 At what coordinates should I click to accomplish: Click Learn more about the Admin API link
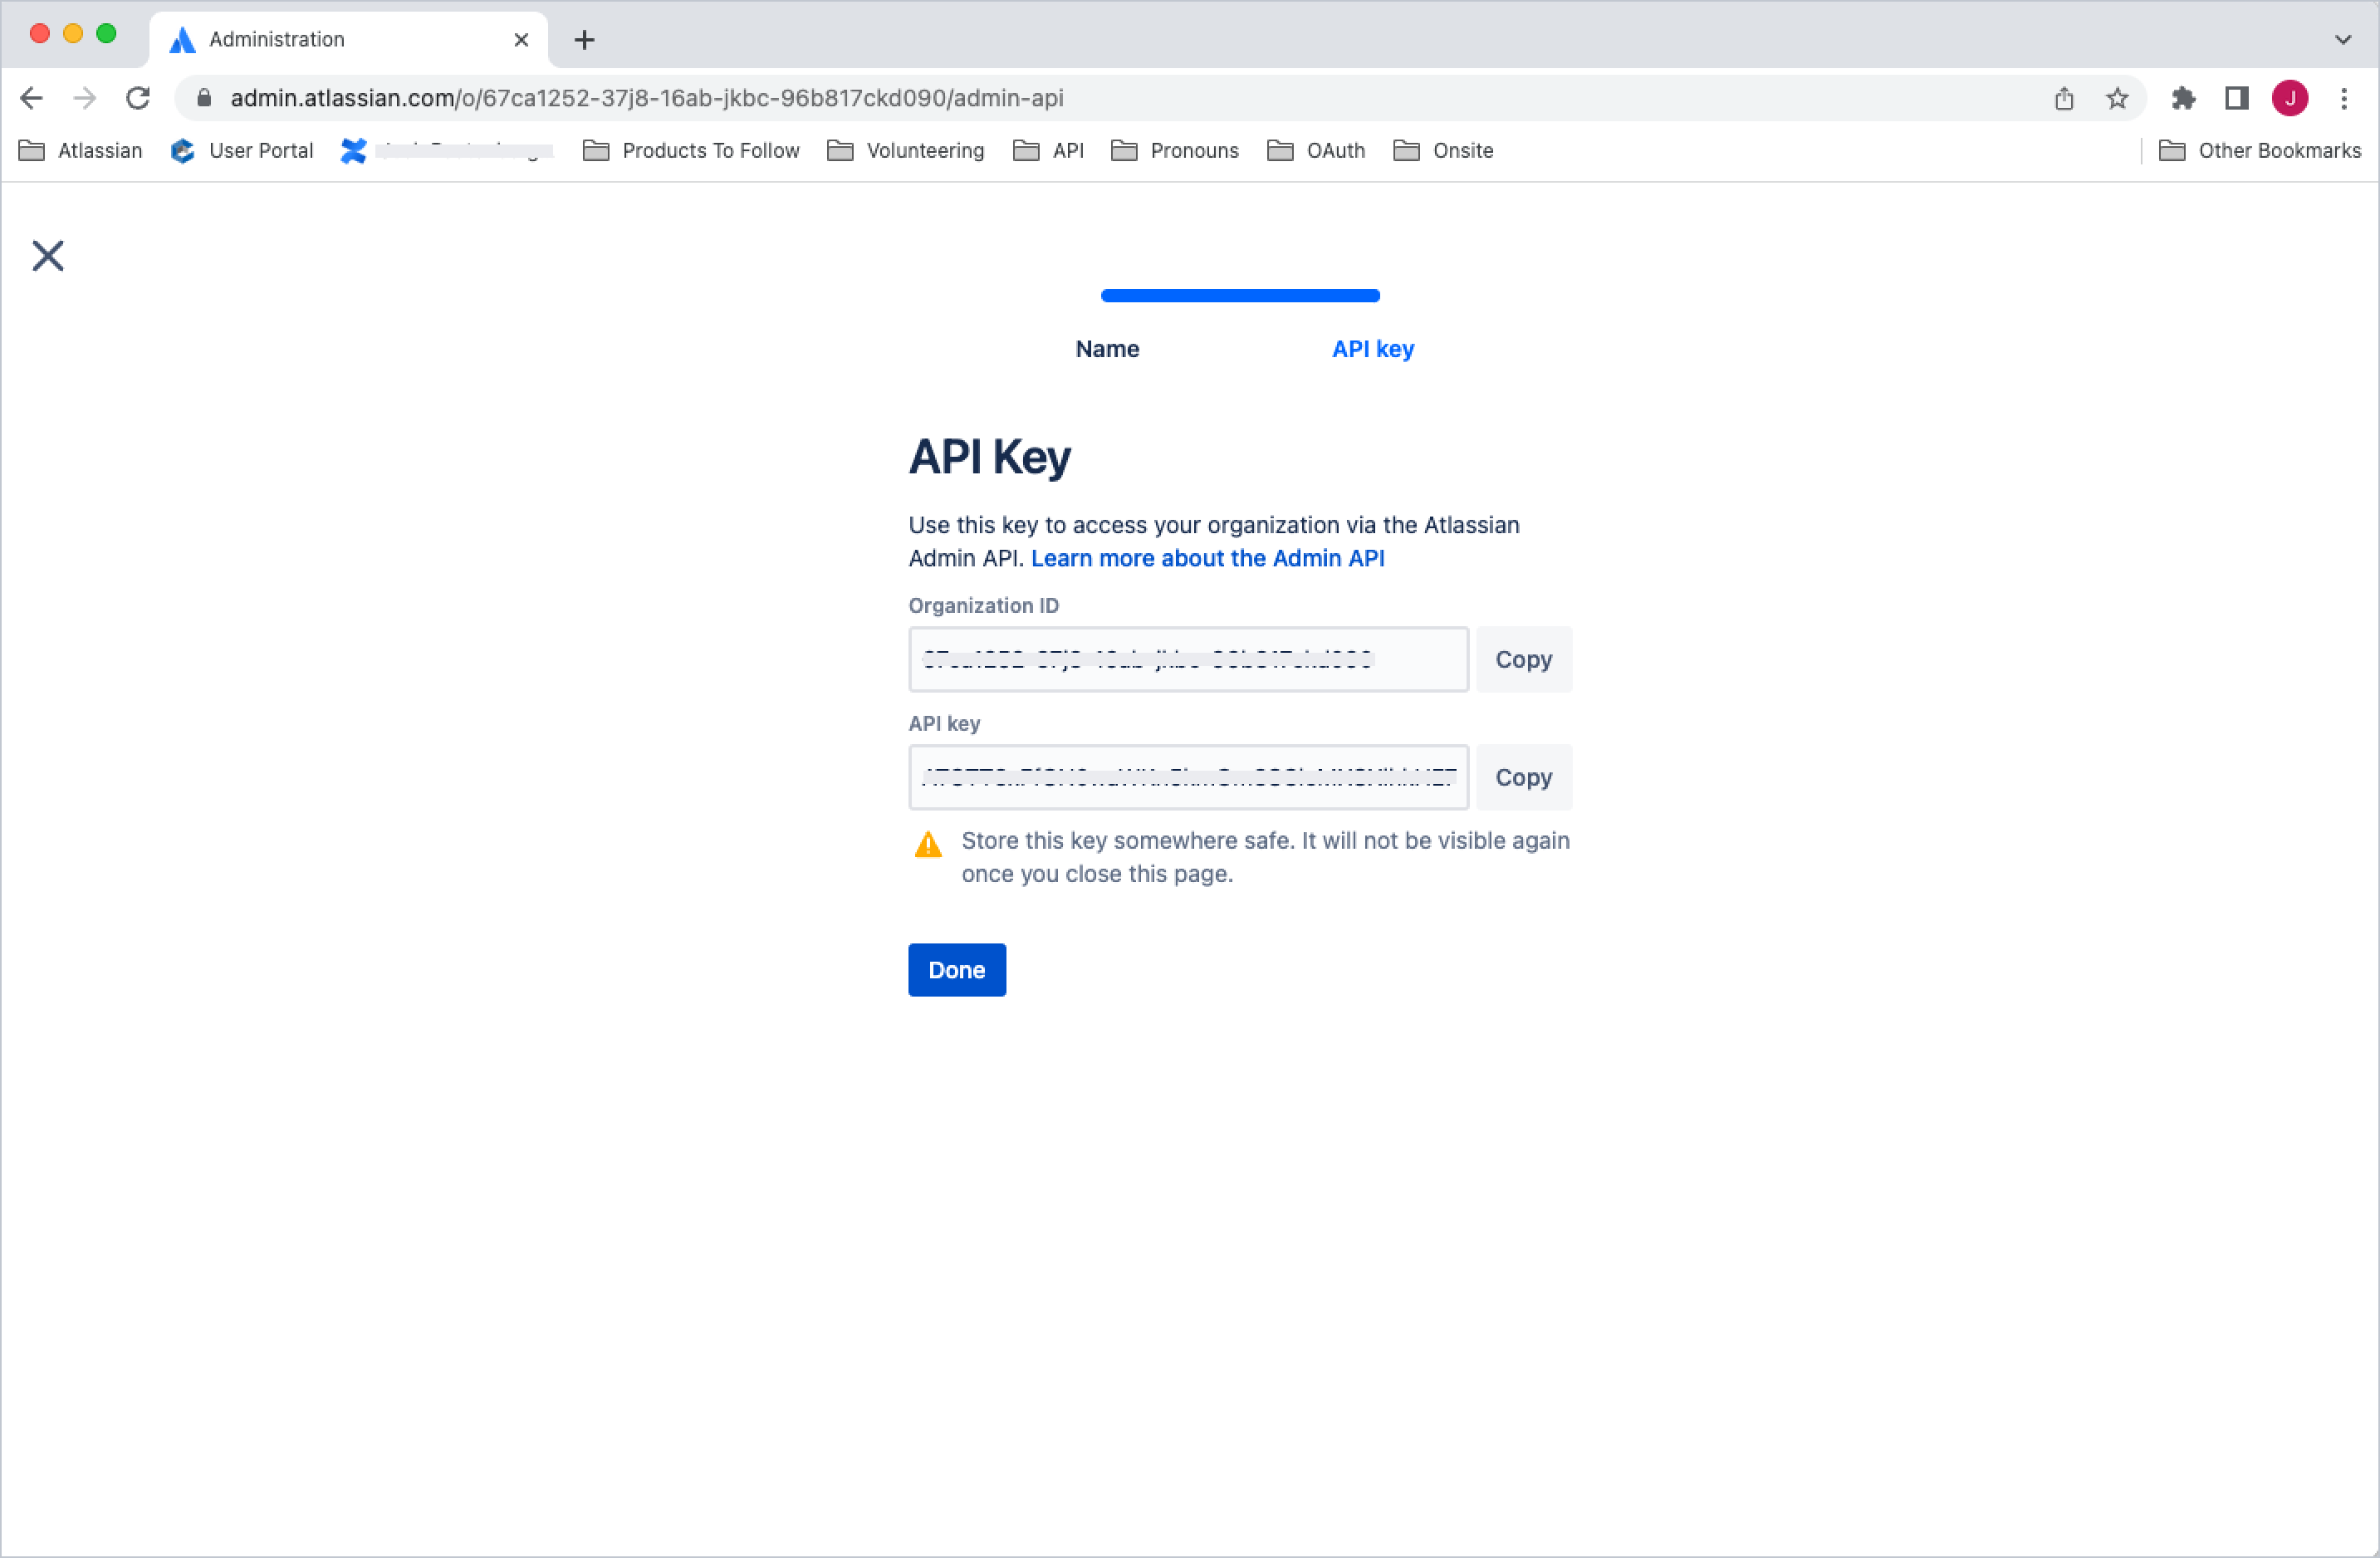(x=1207, y=558)
